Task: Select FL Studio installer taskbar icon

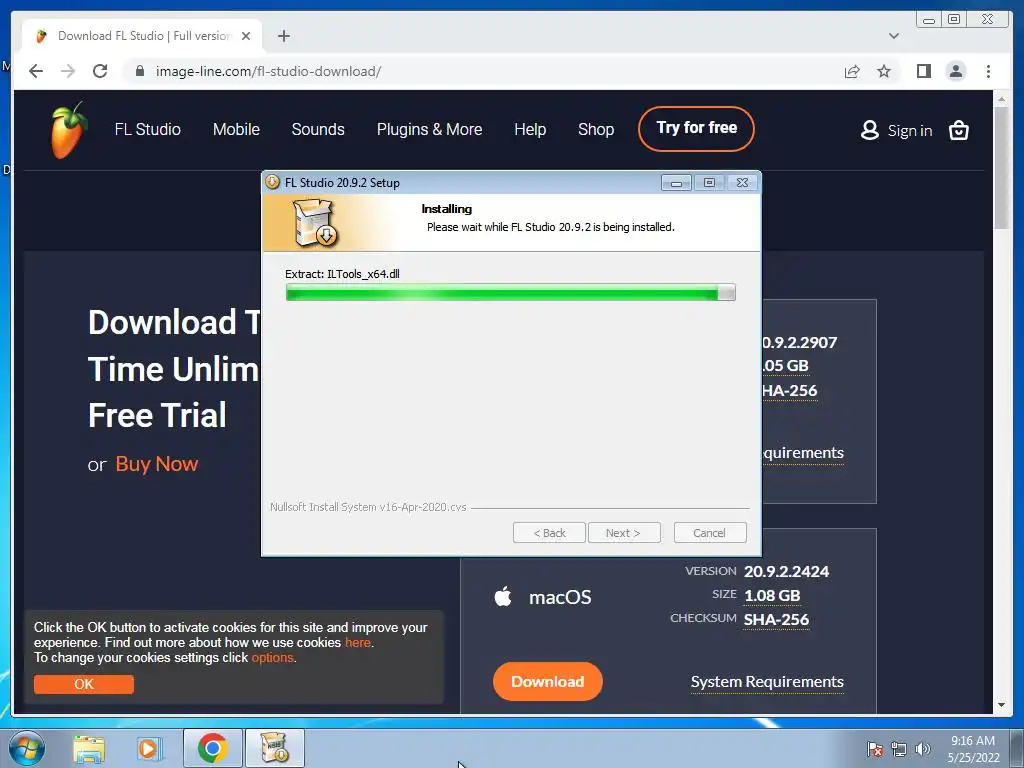Action: coord(275,748)
